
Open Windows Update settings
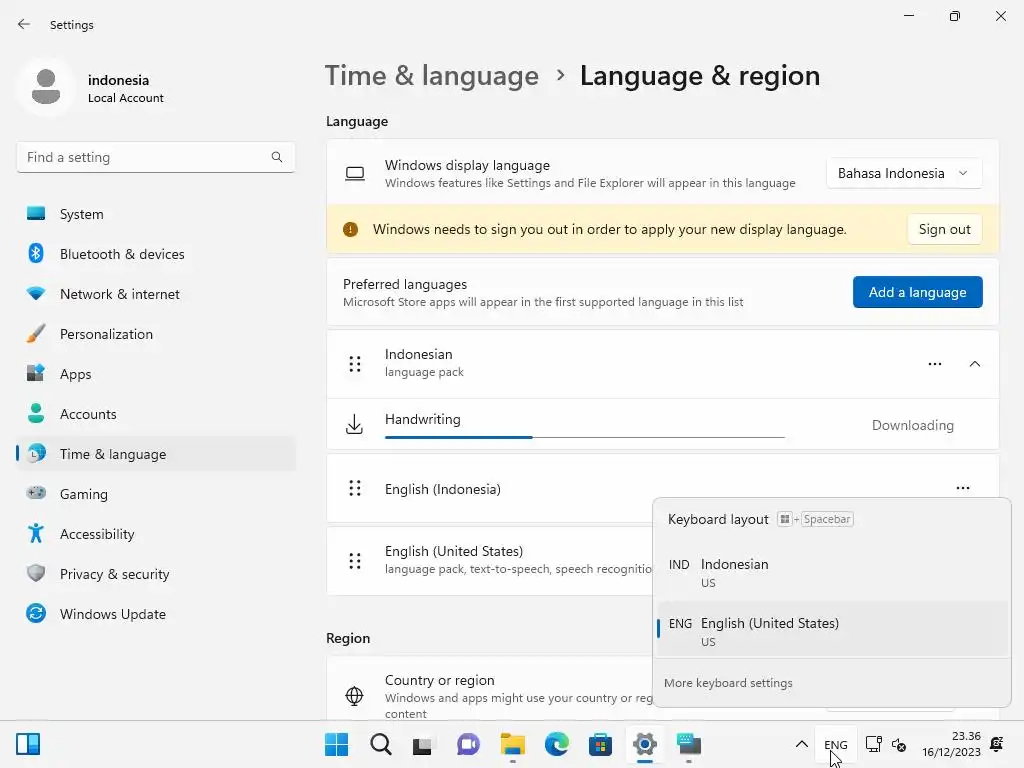tap(155, 614)
